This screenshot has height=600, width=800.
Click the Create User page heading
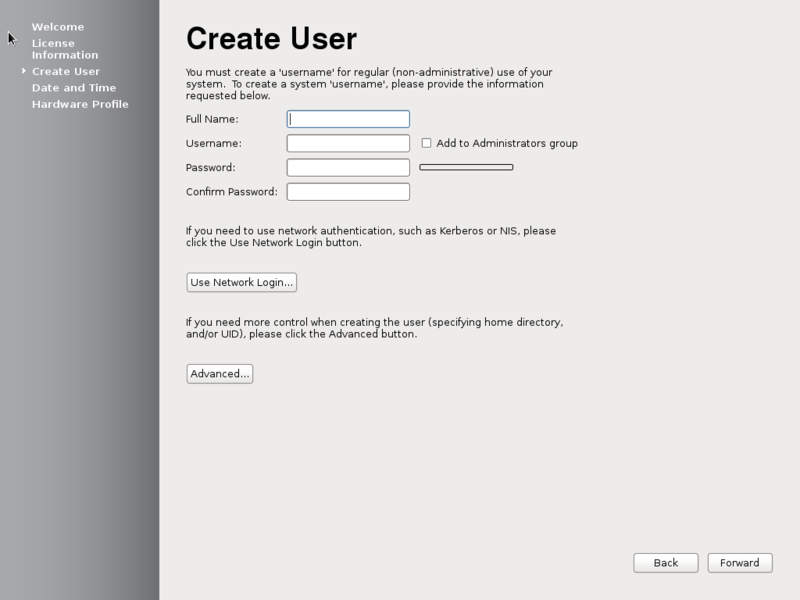pyautogui.click(x=271, y=38)
